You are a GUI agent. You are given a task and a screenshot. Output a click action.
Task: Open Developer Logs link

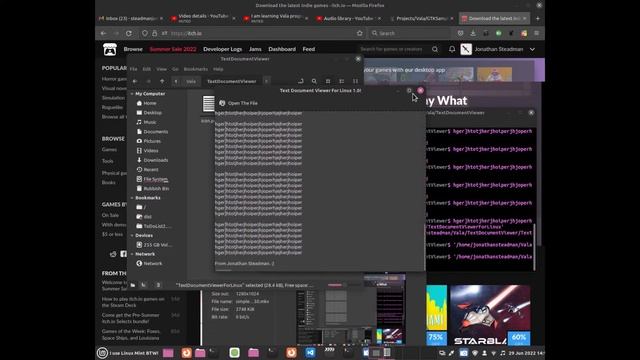click(222, 49)
